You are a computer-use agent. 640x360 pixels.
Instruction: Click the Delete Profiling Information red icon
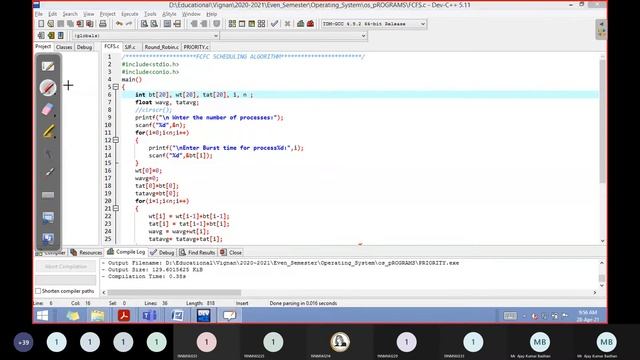311,24
